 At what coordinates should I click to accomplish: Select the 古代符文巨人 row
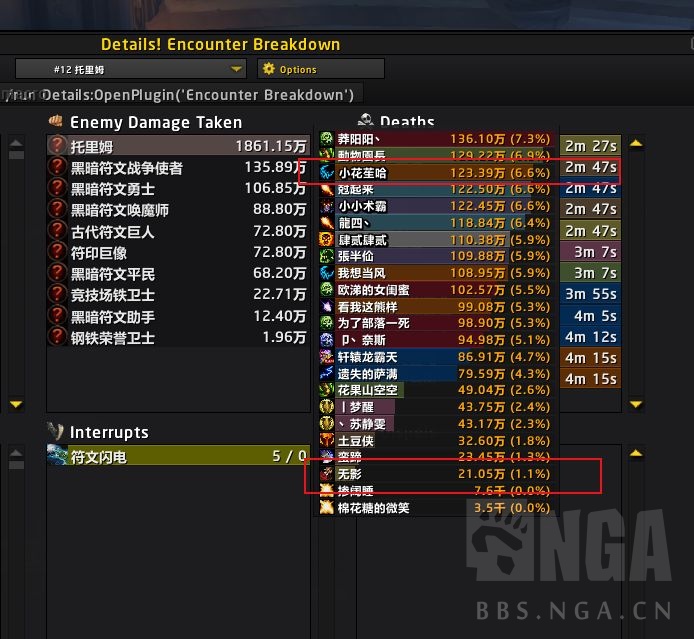click(178, 231)
